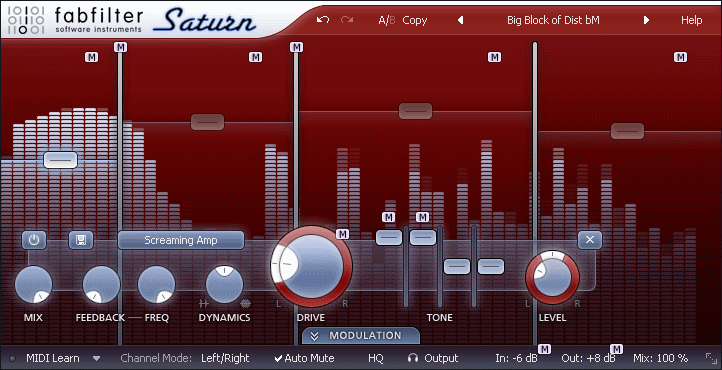Image resolution: width=722 pixels, height=370 pixels.
Task: Toggle the A/B comparison state
Action: [x=386, y=20]
